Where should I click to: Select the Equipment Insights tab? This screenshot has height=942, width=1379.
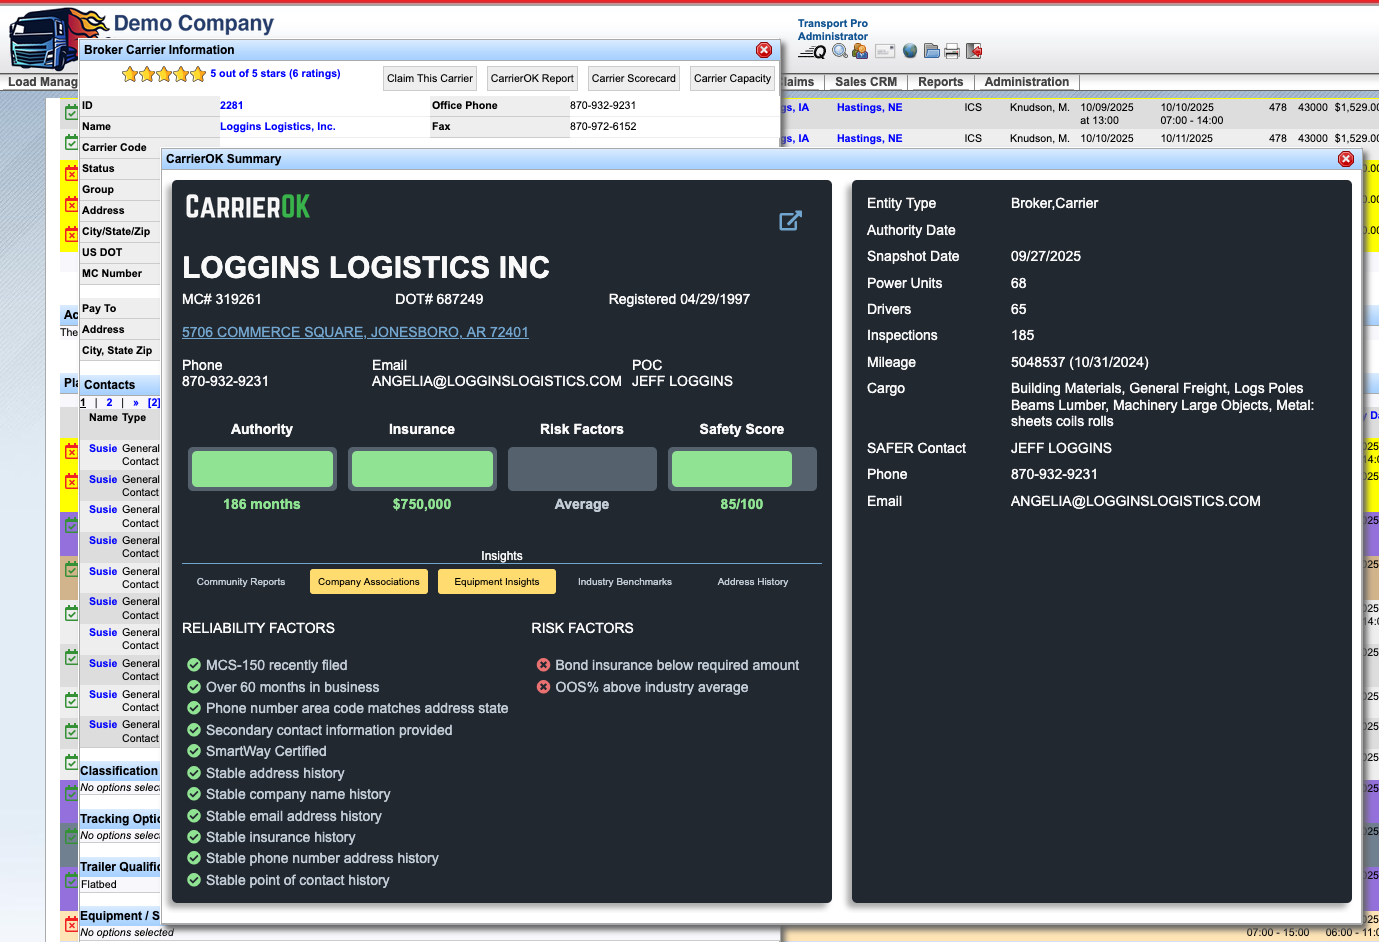[497, 582]
